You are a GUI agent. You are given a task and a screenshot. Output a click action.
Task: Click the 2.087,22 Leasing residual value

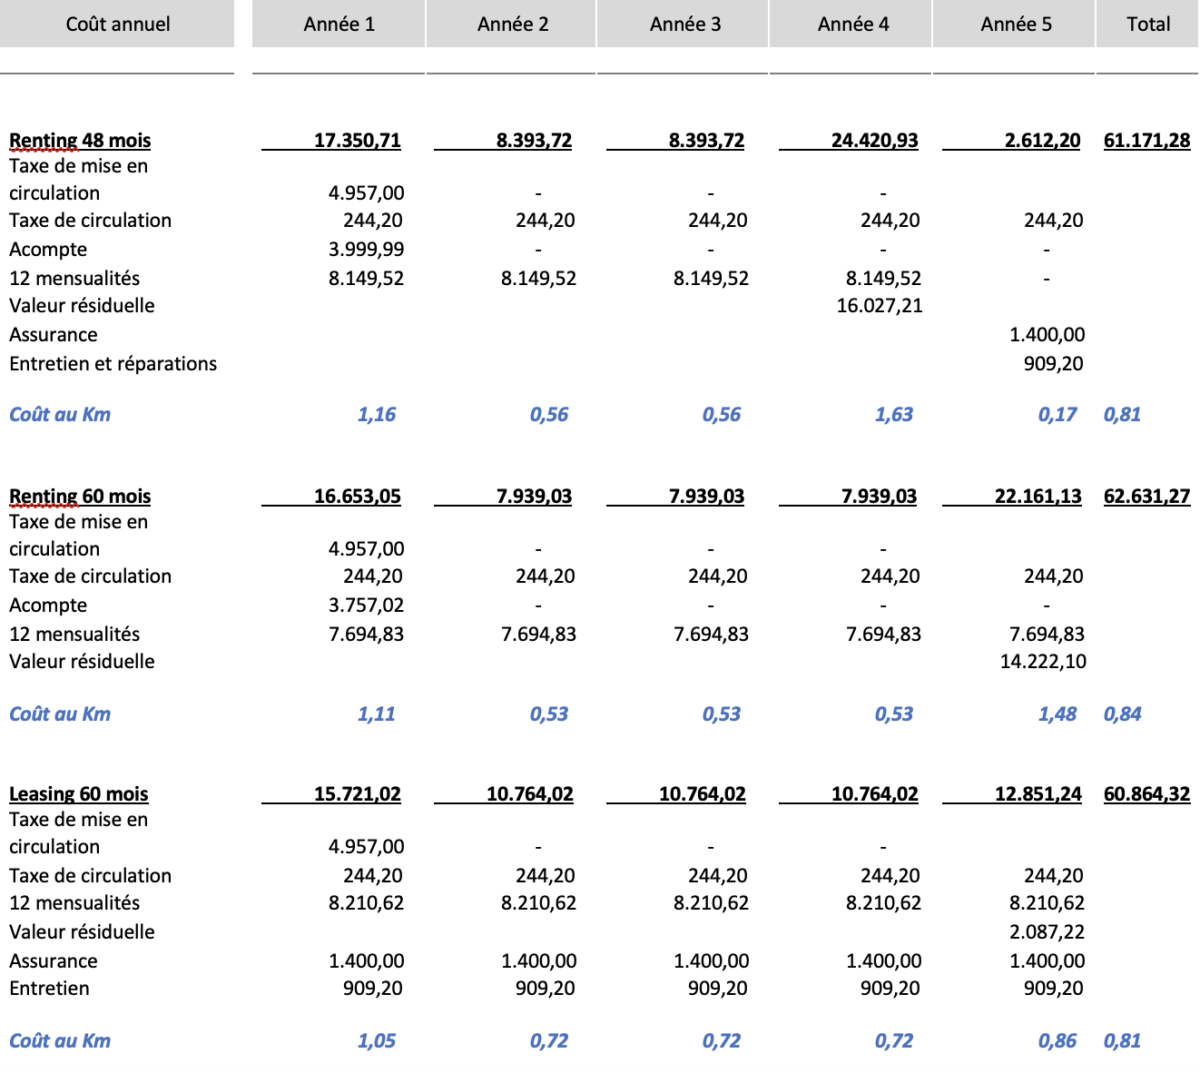pos(1046,931)
